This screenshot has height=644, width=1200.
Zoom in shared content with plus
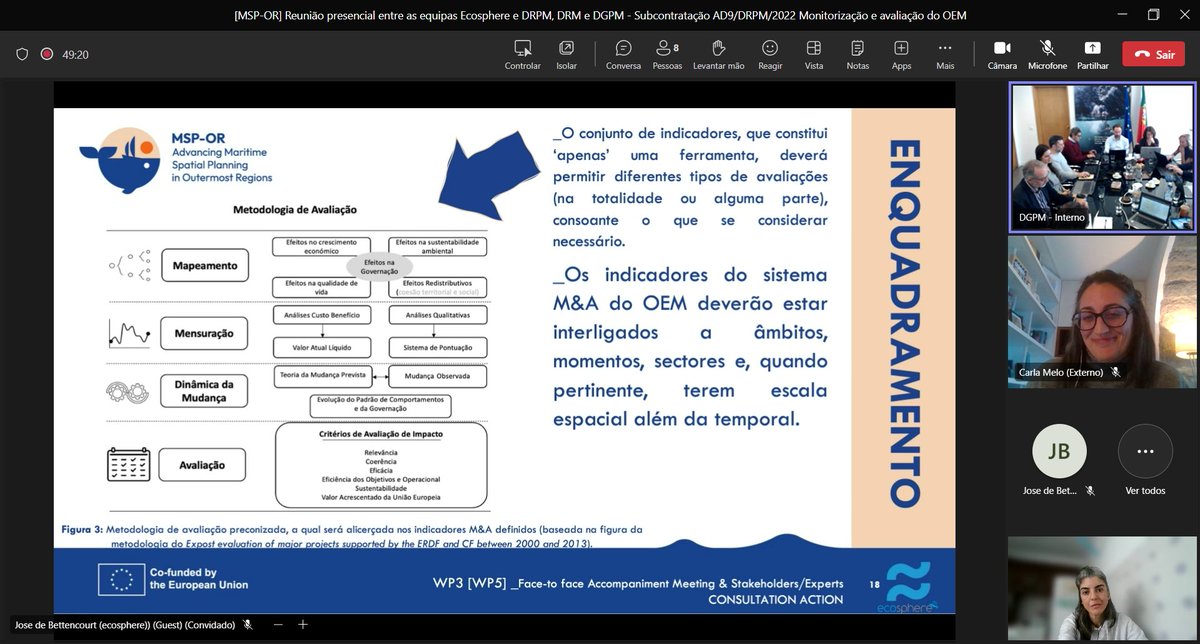pyautogui.click(x=302, y=624)
